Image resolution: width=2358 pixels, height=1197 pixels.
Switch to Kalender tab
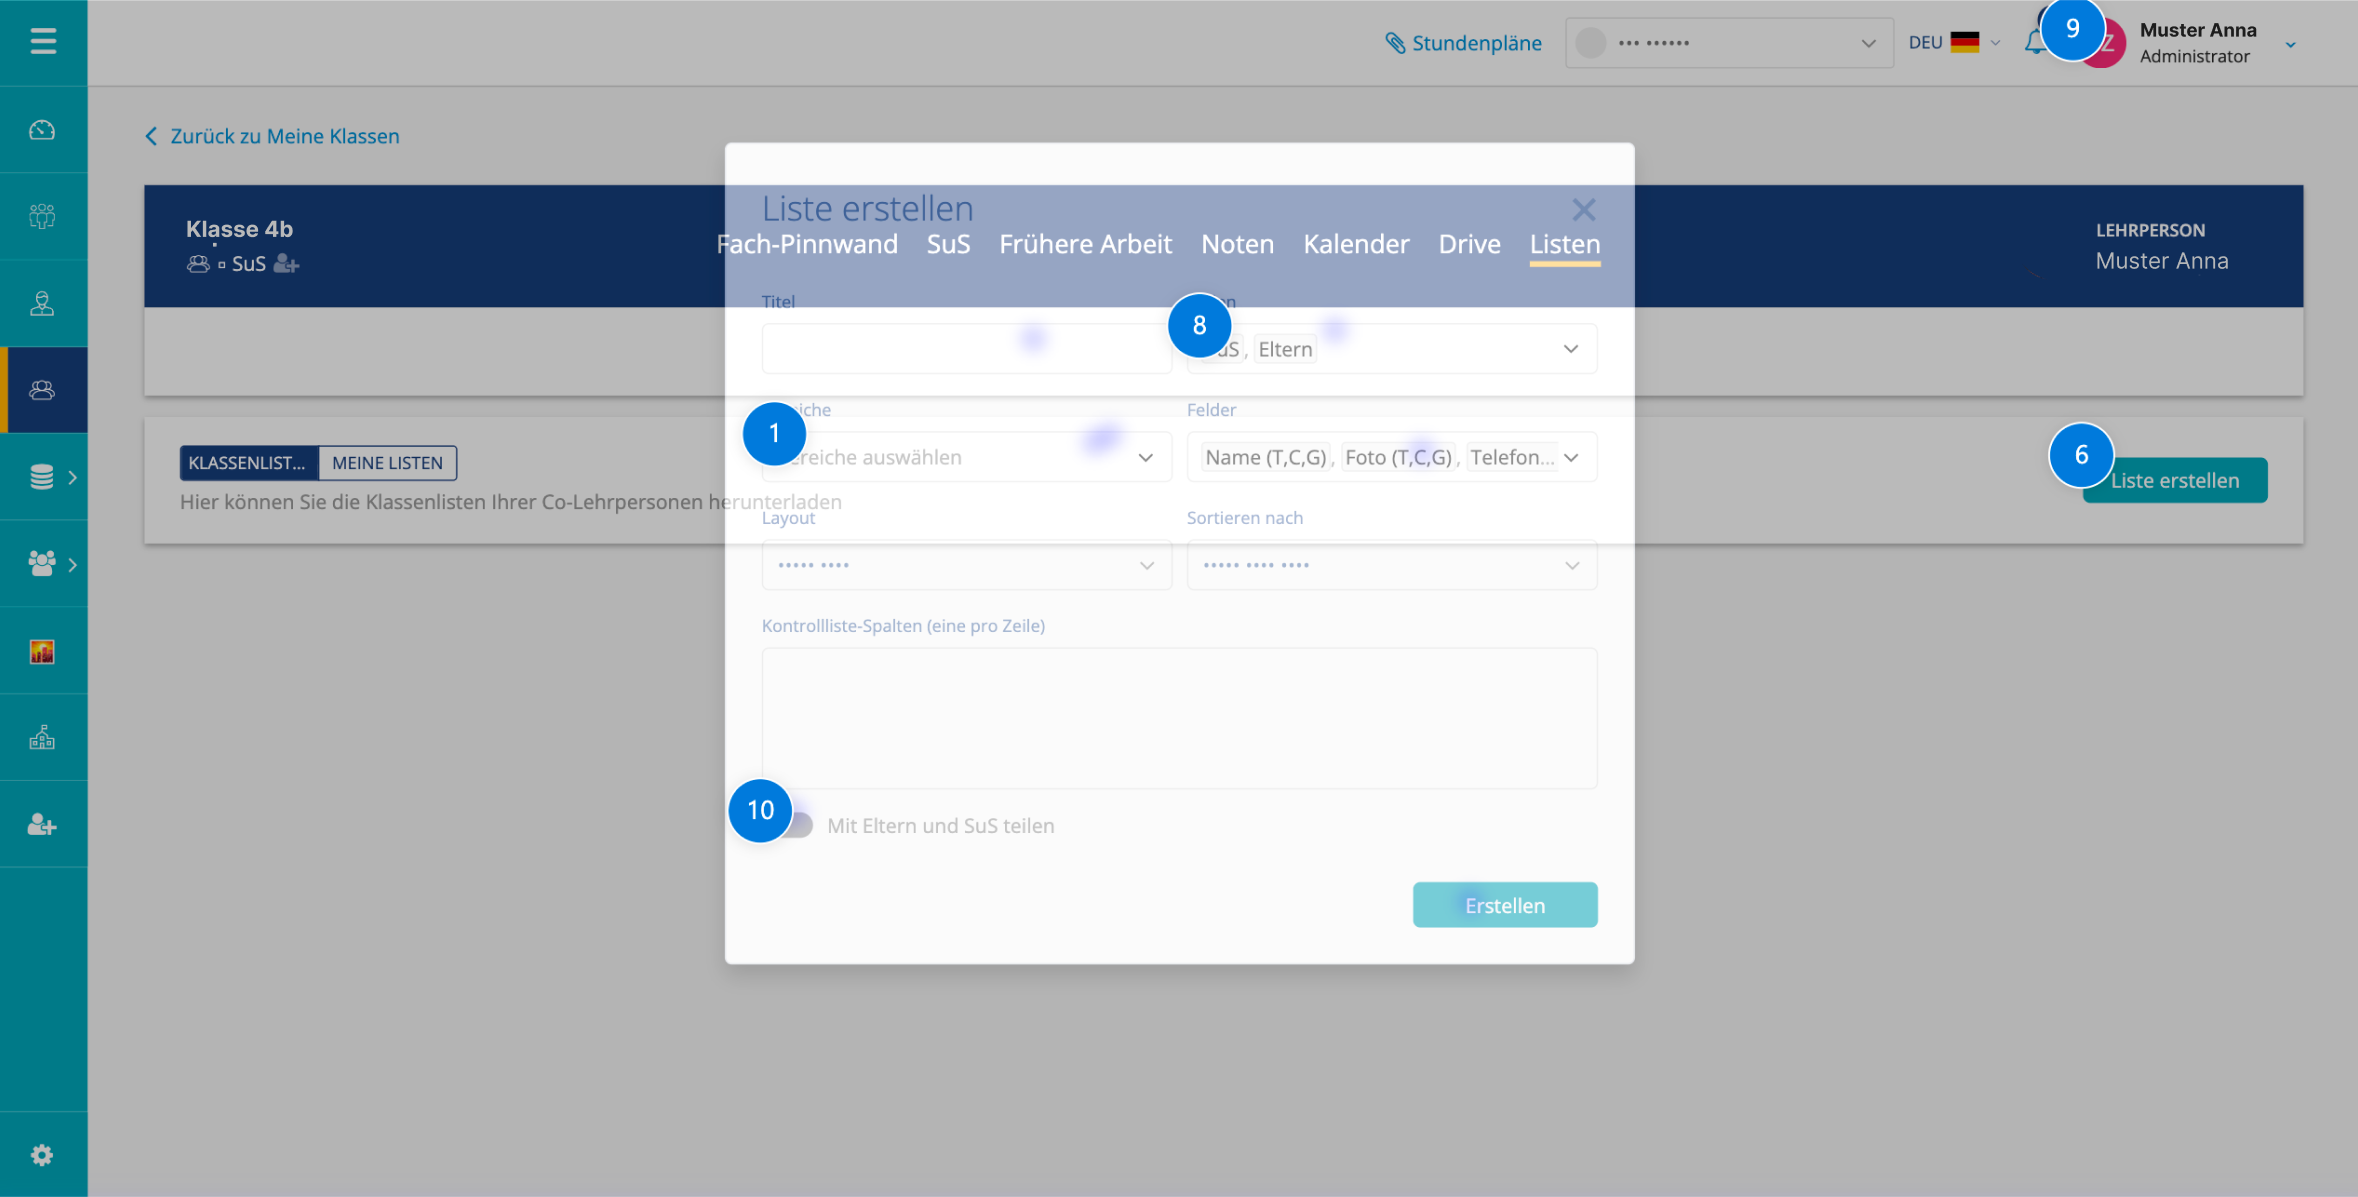[1356, 244]
